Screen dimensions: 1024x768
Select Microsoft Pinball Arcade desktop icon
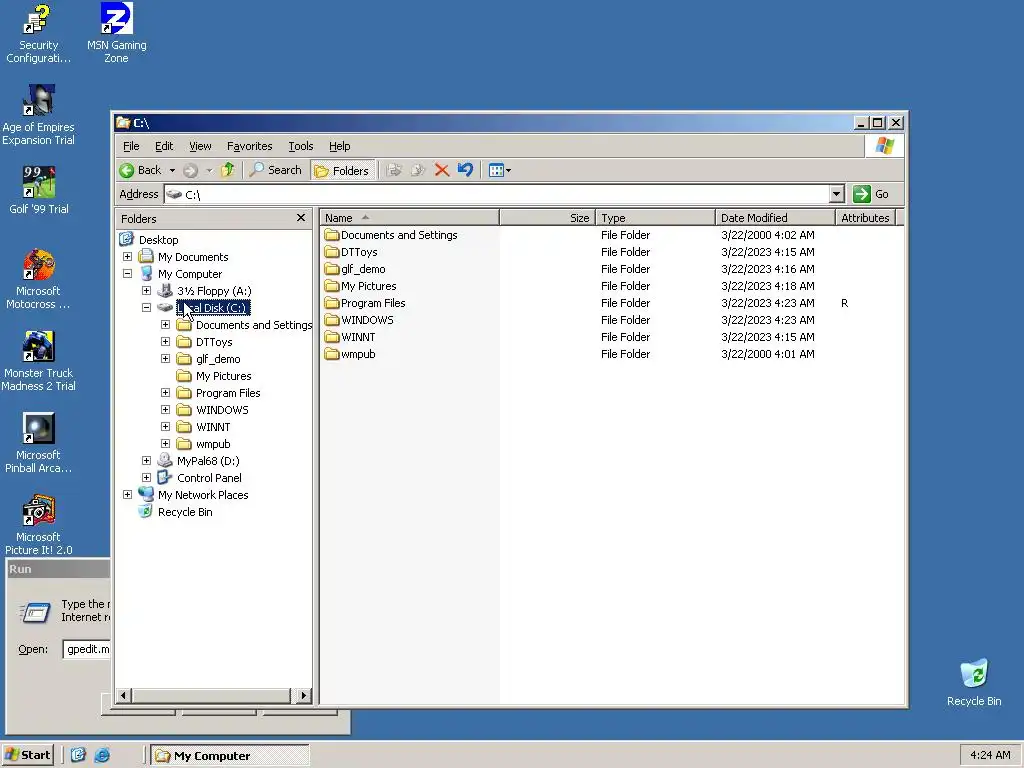click(38, 443)
